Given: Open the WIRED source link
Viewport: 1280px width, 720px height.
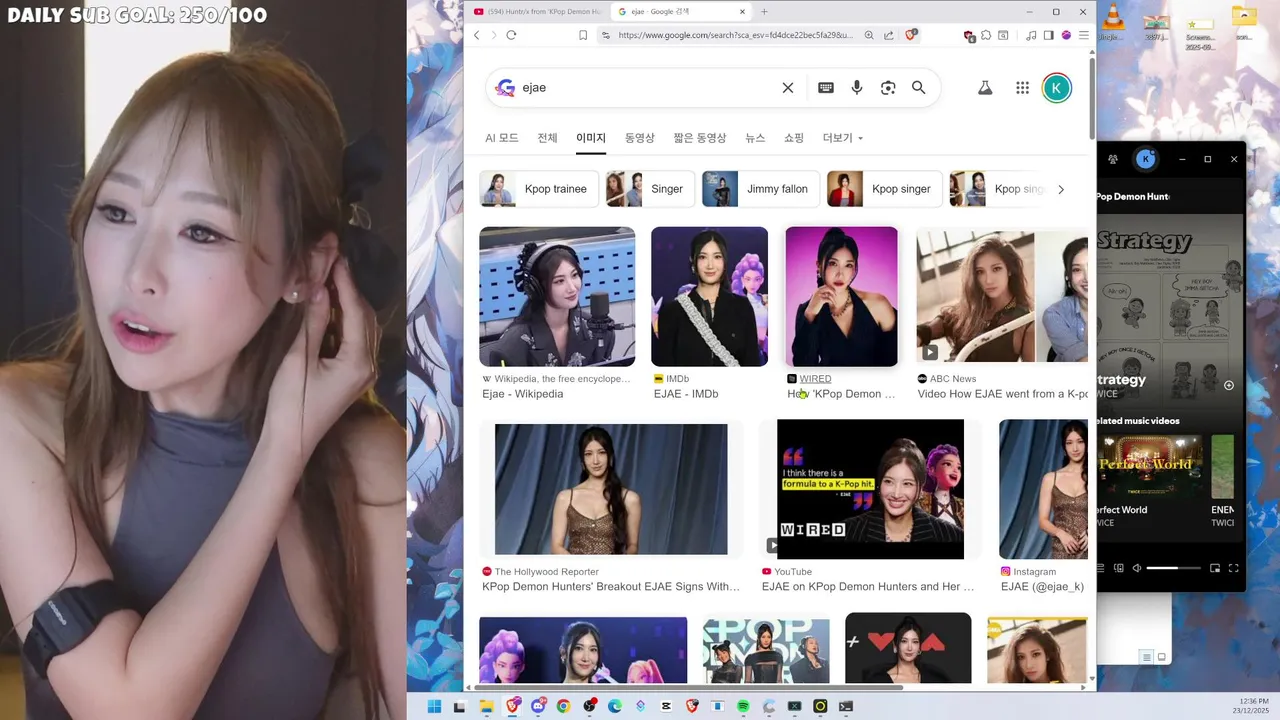Looking at the screenshot, I should [815, 379].
